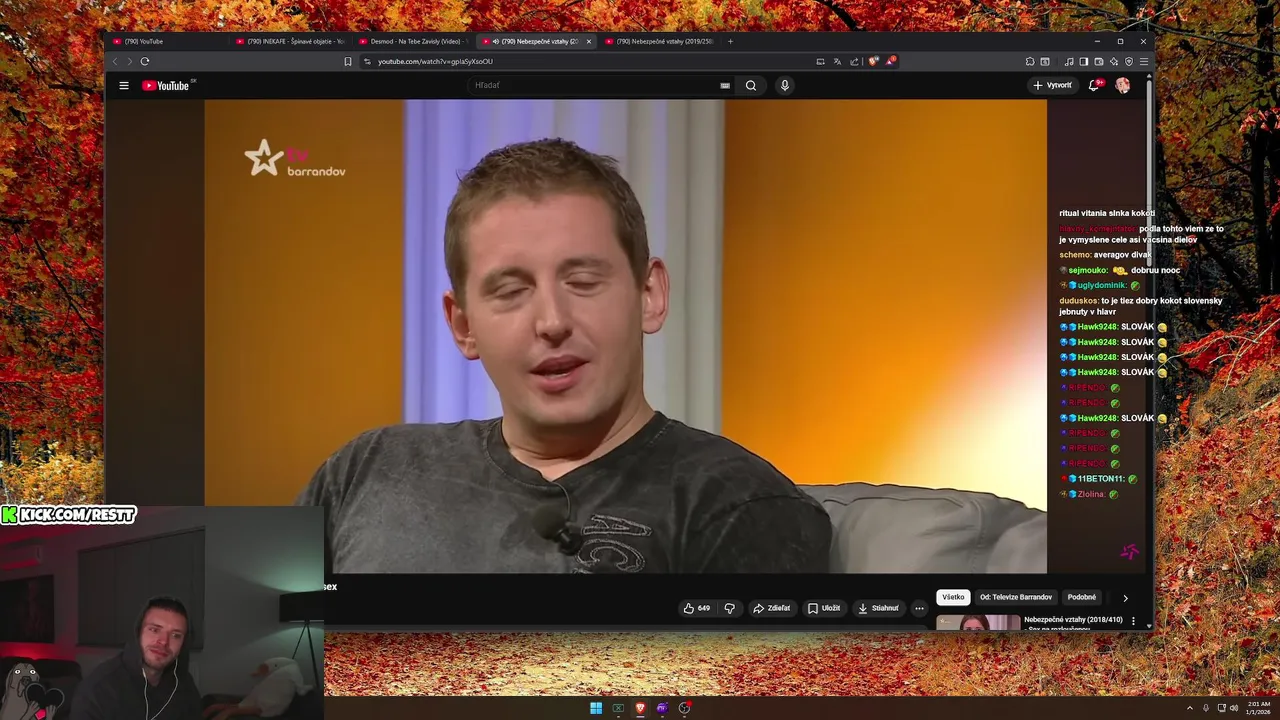Go to YouTube home via logo
The width and height of the screenshot is (1280, 720).
pyautogui.click(x=168, y=85)
